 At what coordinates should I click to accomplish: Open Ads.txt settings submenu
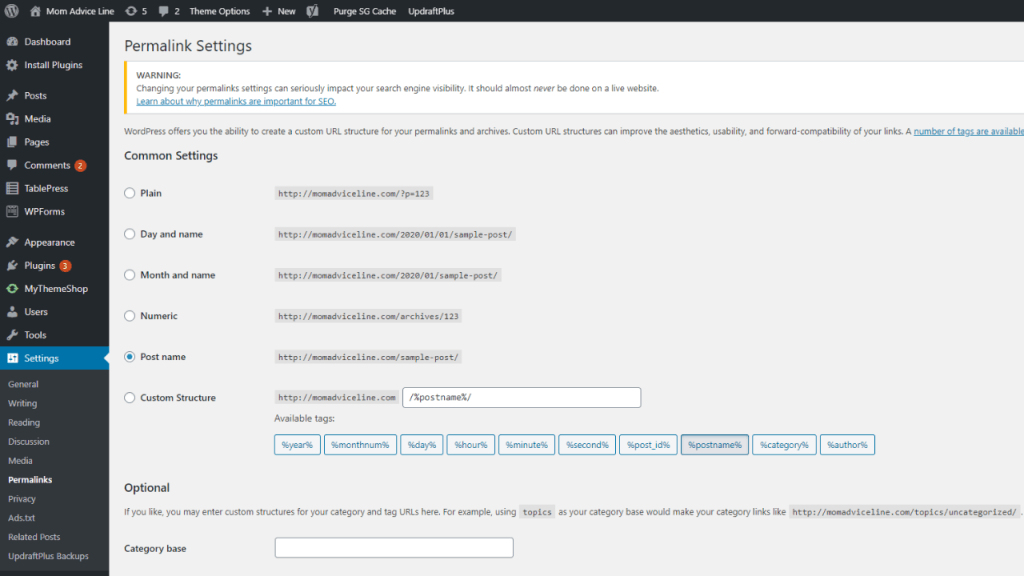(x=22, y=518)
